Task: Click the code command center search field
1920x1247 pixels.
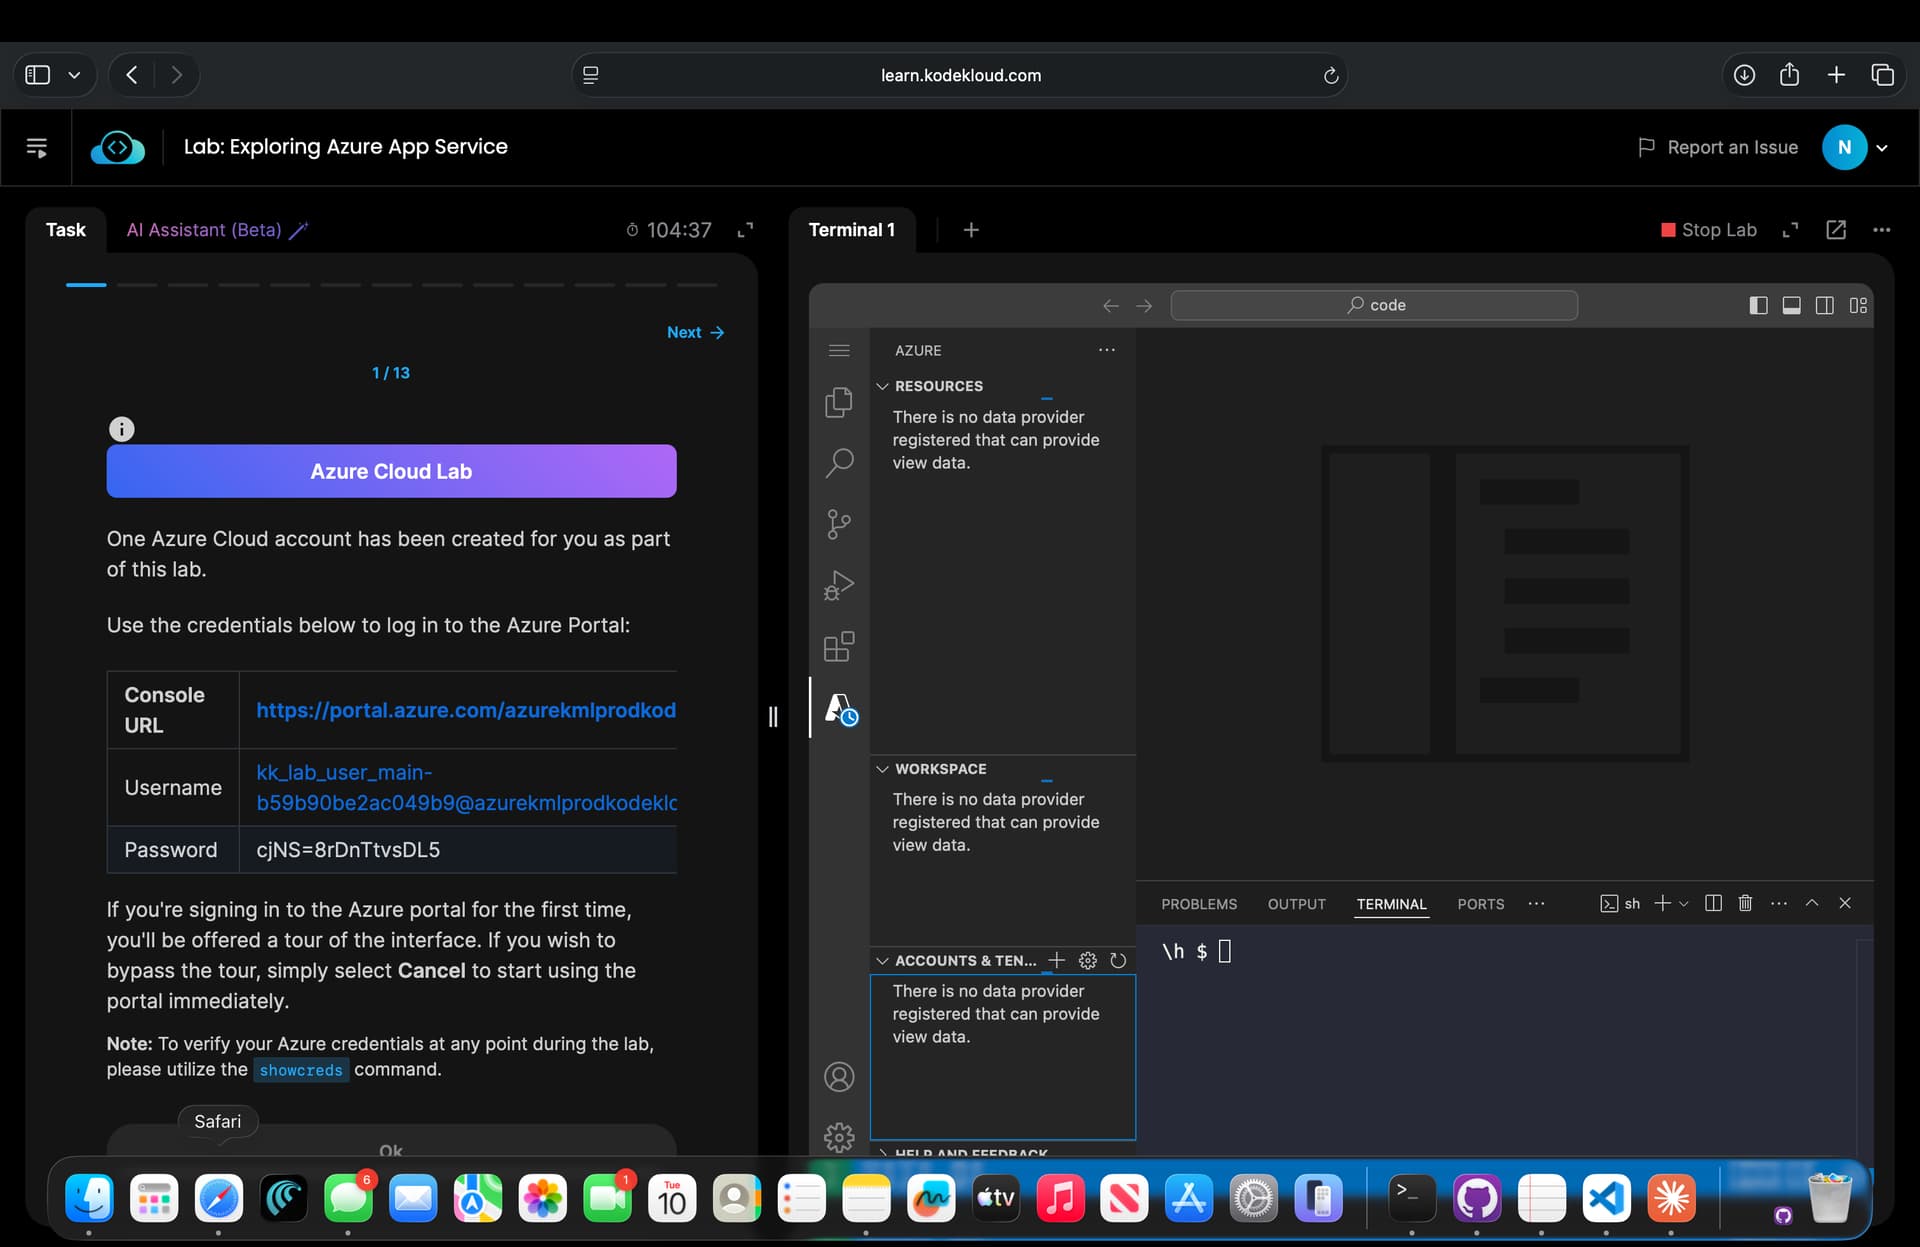Action: (1374, 305)
